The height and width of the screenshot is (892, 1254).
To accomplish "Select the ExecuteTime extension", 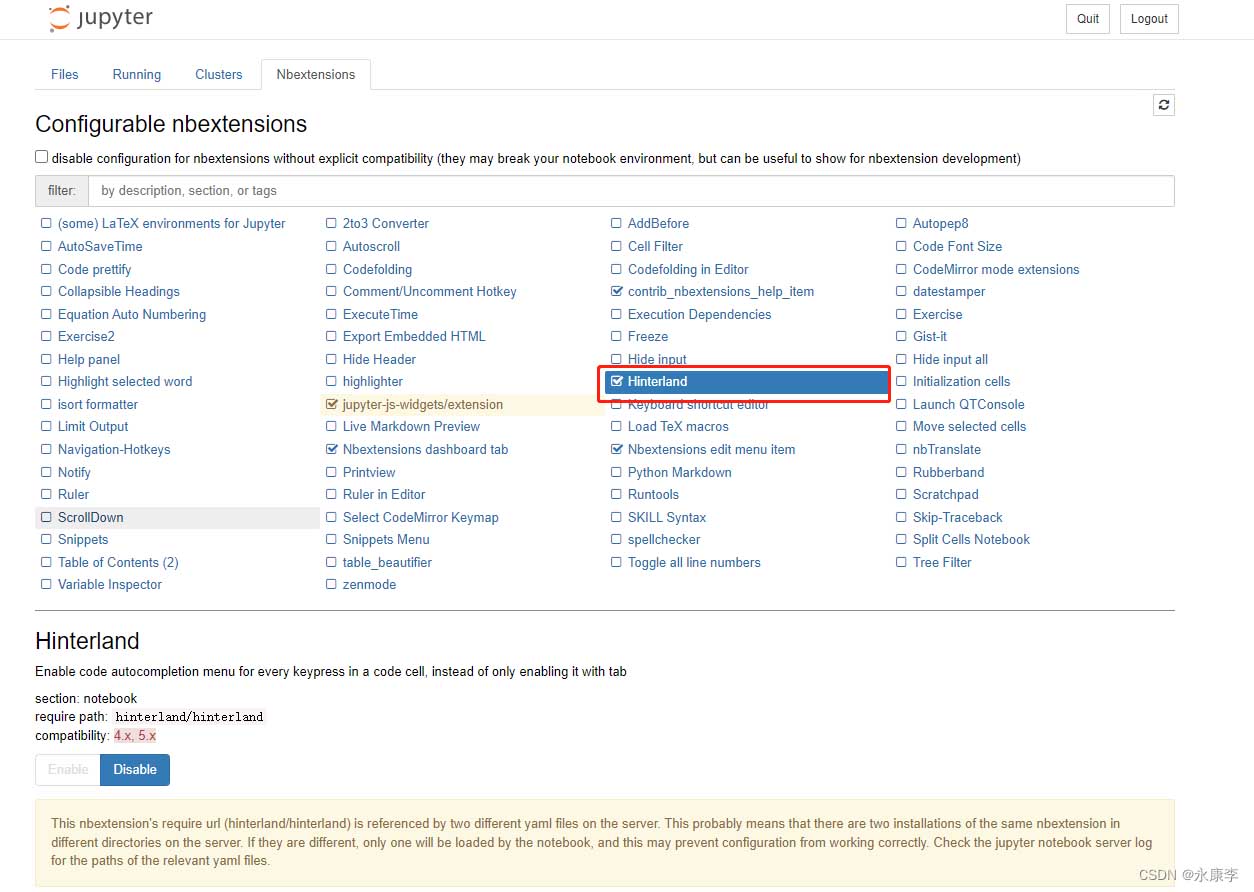I will (x=380, y=315).
